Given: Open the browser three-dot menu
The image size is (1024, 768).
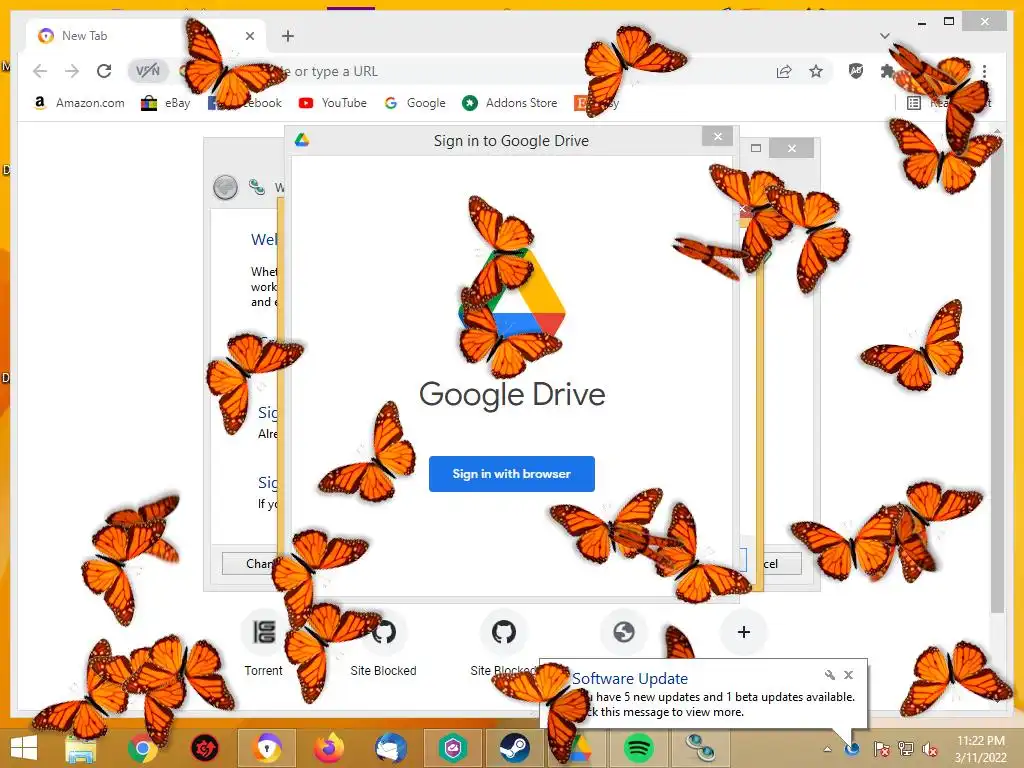Looking at the screenshot, I should pos(984,71).
